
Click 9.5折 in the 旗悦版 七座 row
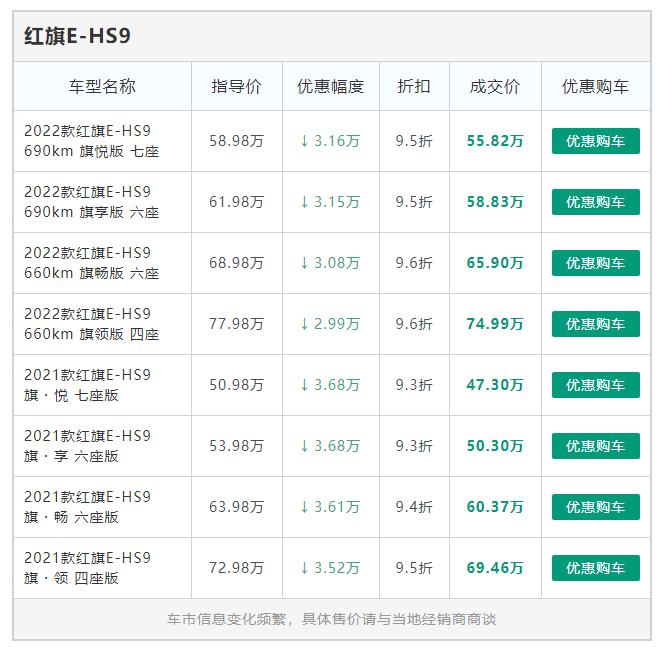414,141
